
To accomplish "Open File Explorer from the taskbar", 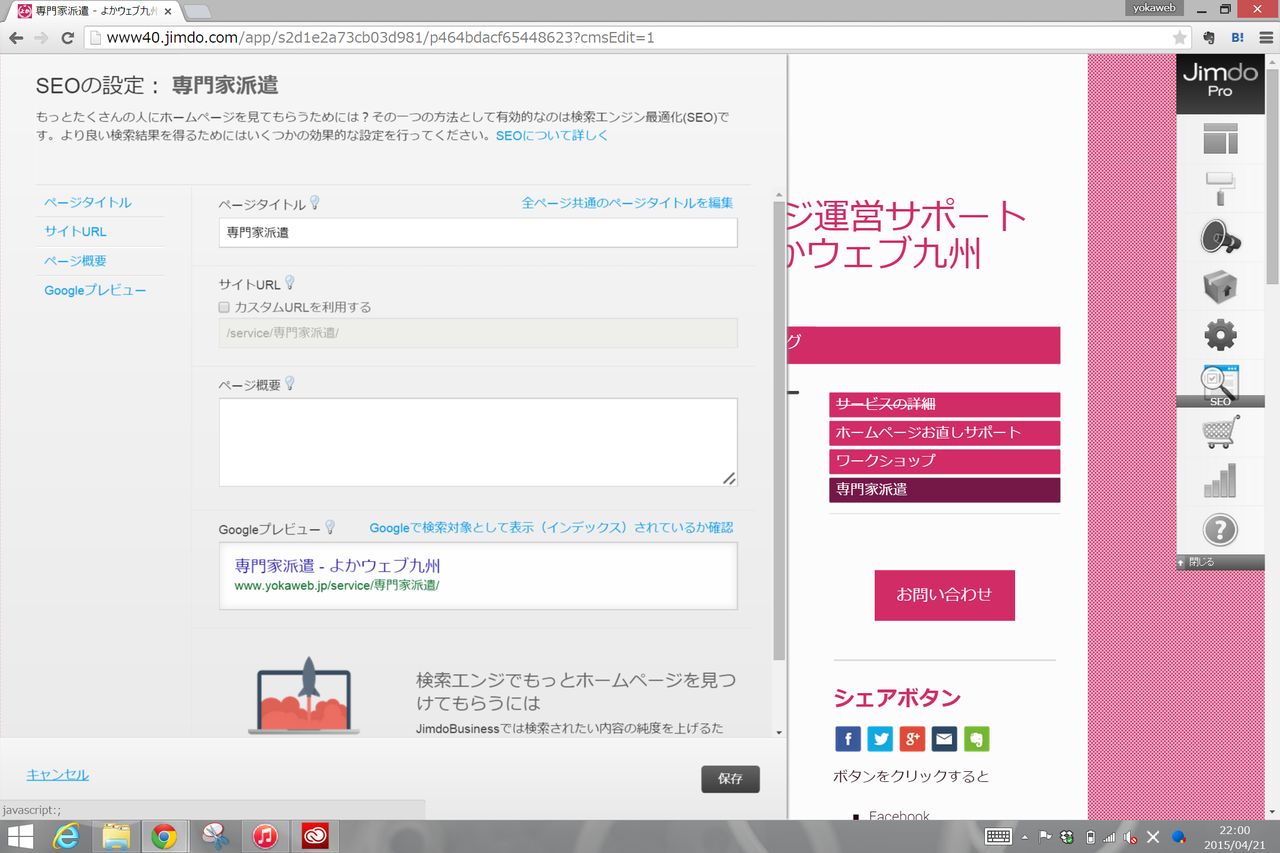I will [x=116, y=836].
